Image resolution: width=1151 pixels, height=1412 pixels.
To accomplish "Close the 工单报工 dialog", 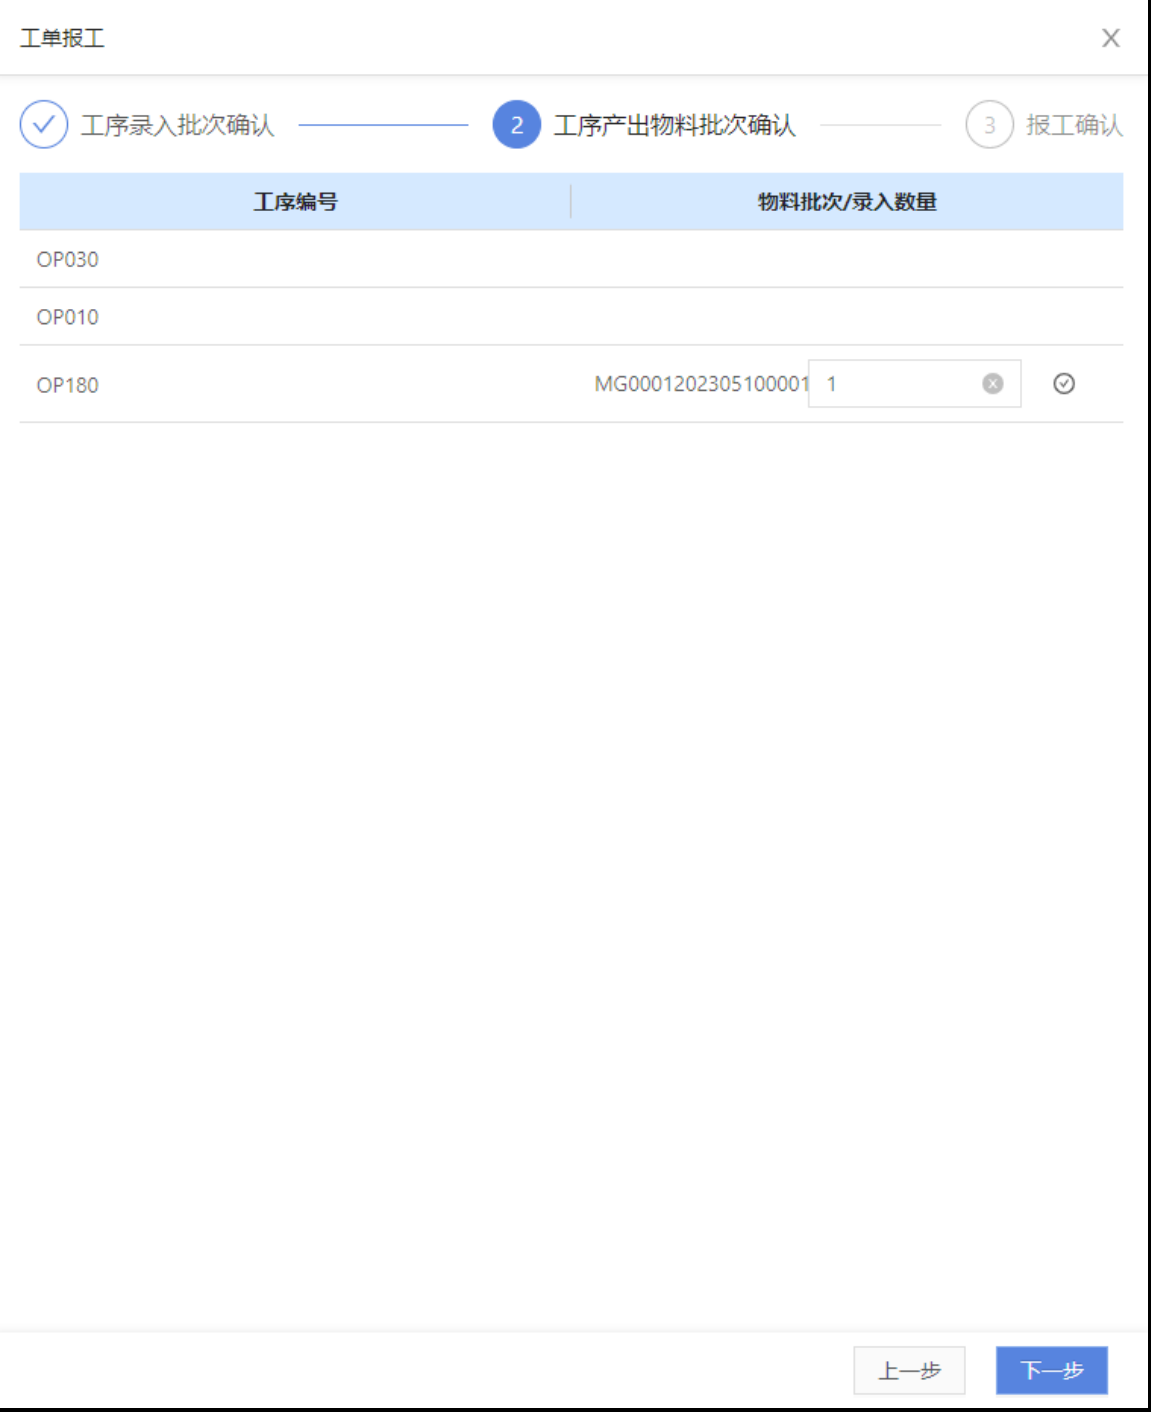I will (x=1110, y=38).
